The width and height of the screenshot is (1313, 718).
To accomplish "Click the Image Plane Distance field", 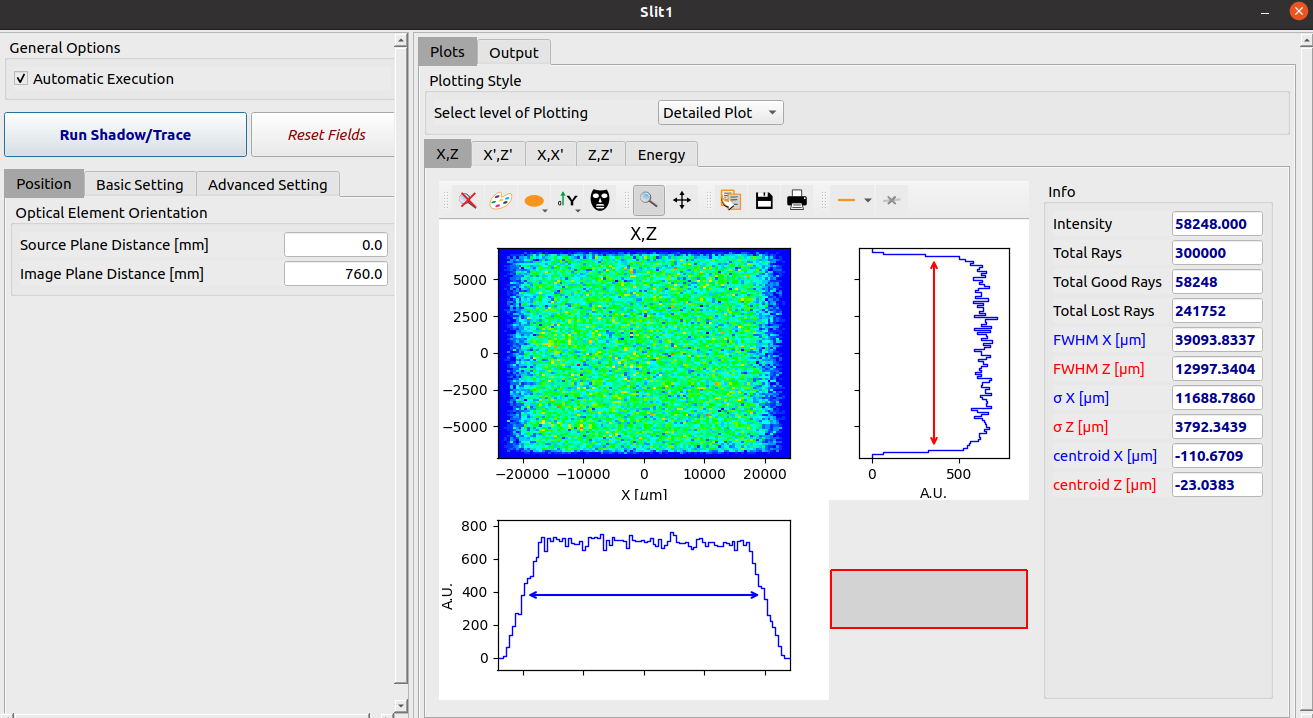I will (x=335, y=274).
